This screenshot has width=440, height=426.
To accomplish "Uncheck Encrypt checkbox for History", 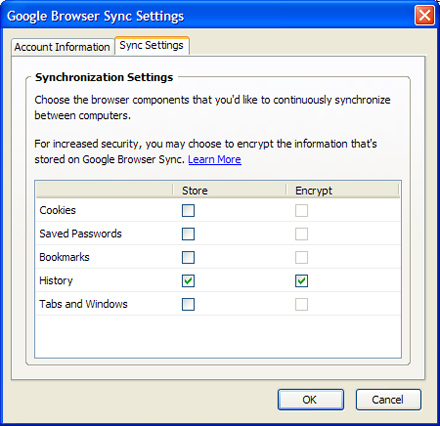I will pos(301,281).
